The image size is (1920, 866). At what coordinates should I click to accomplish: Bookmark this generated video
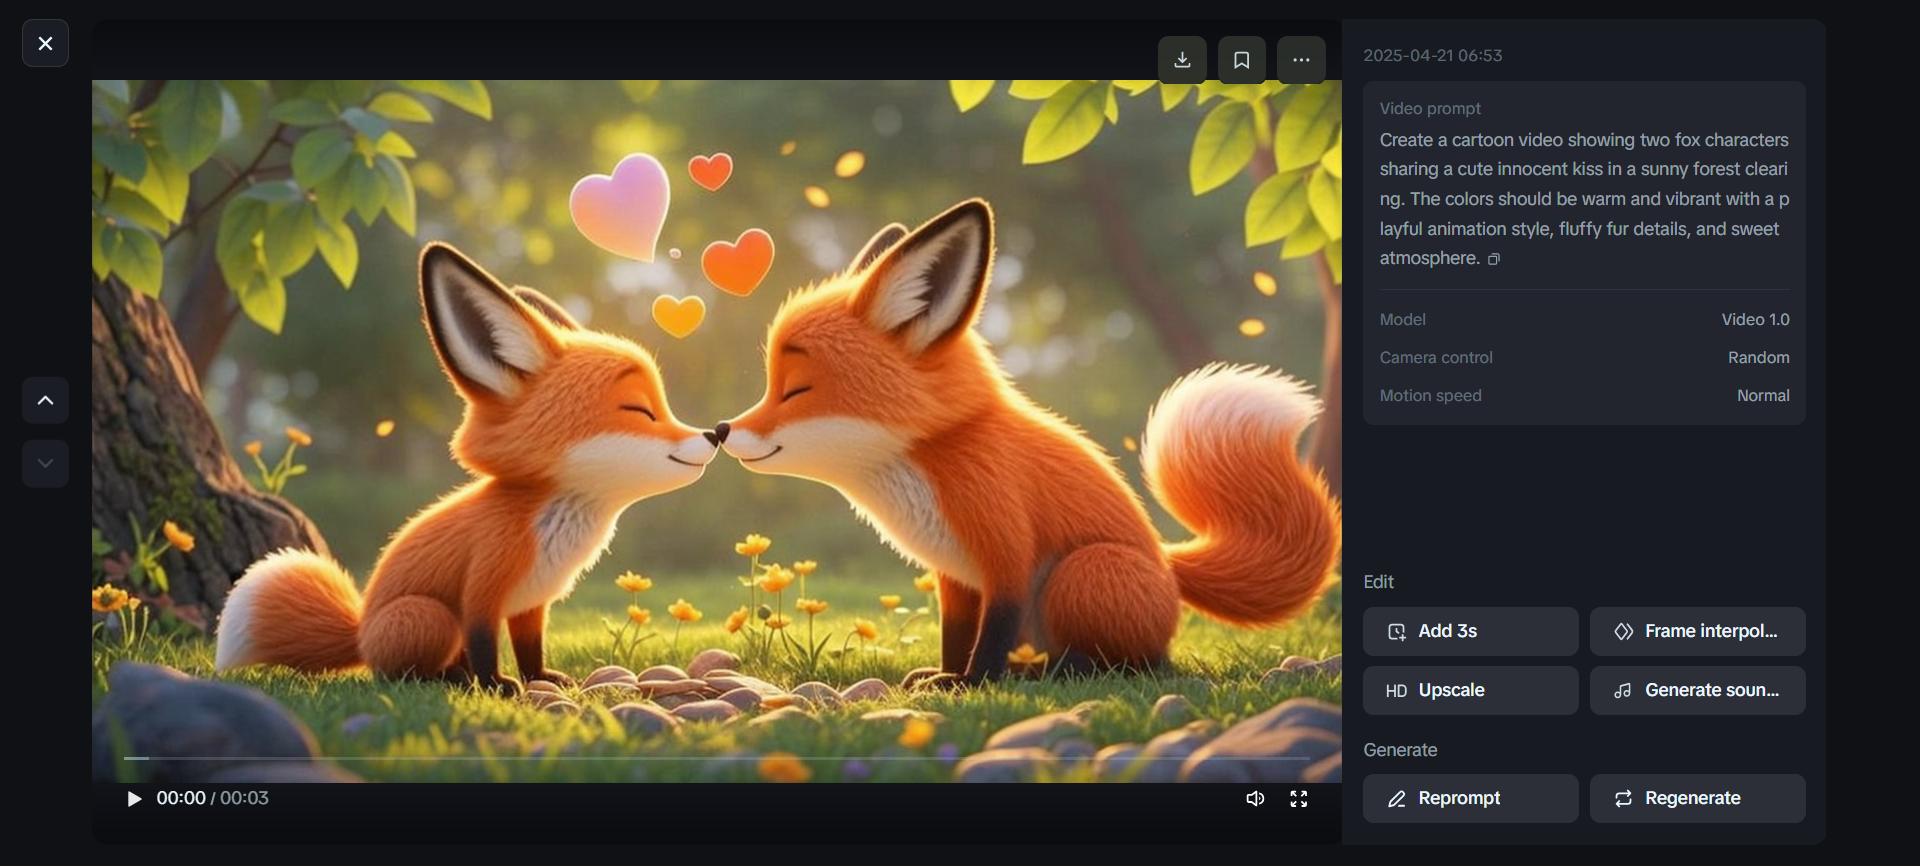point(1242,60)
